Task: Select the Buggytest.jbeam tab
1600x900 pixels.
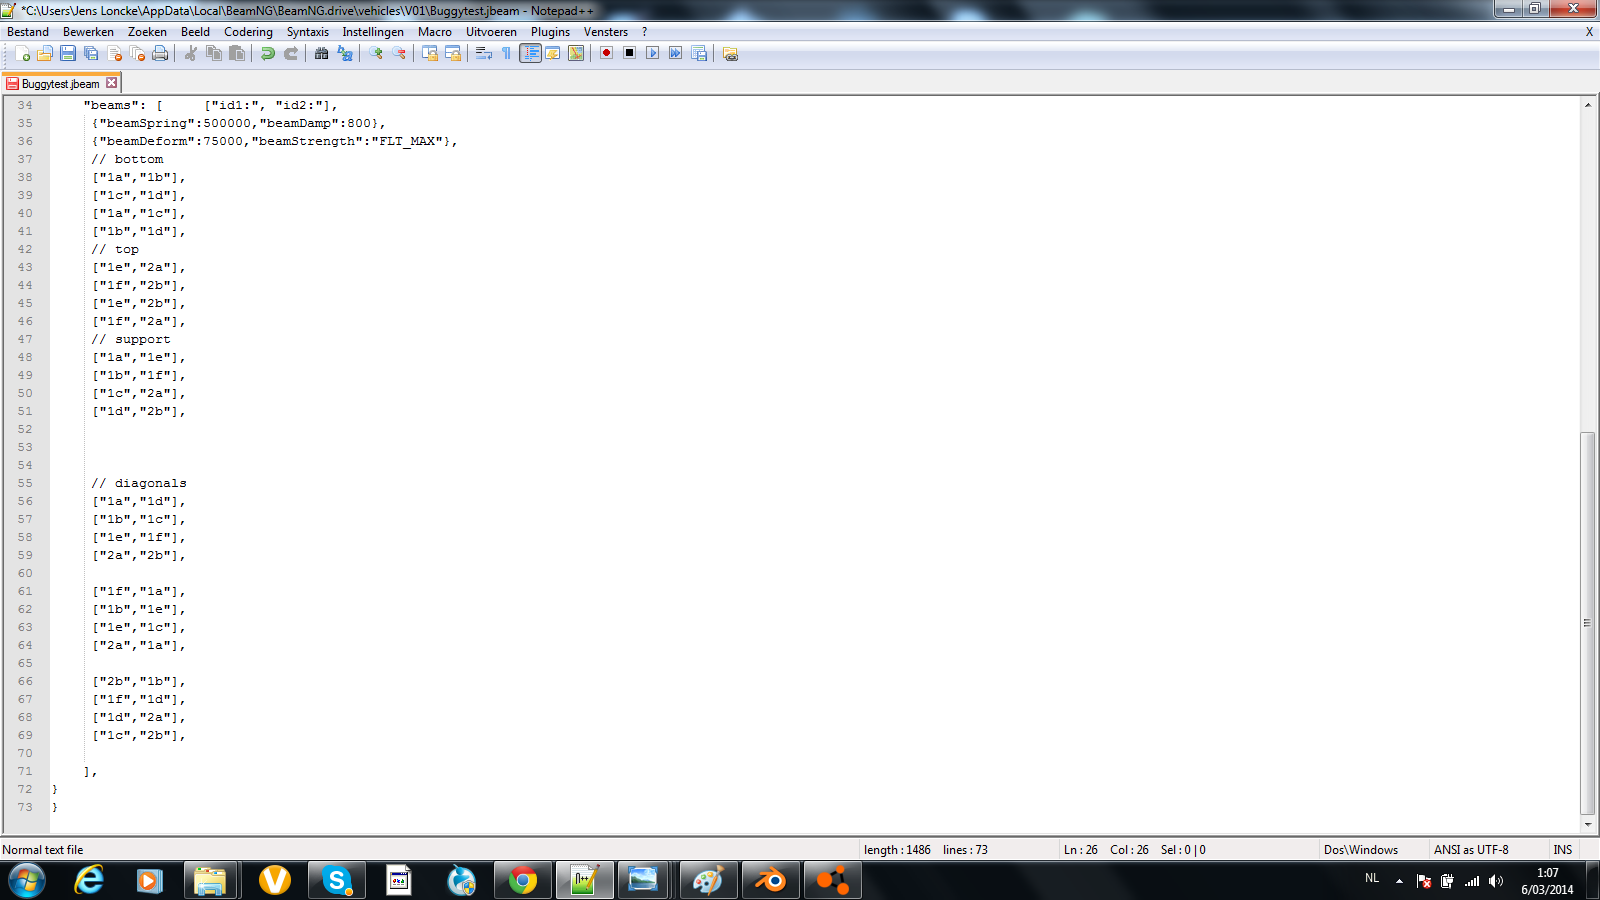Action: tap(61, 84)
